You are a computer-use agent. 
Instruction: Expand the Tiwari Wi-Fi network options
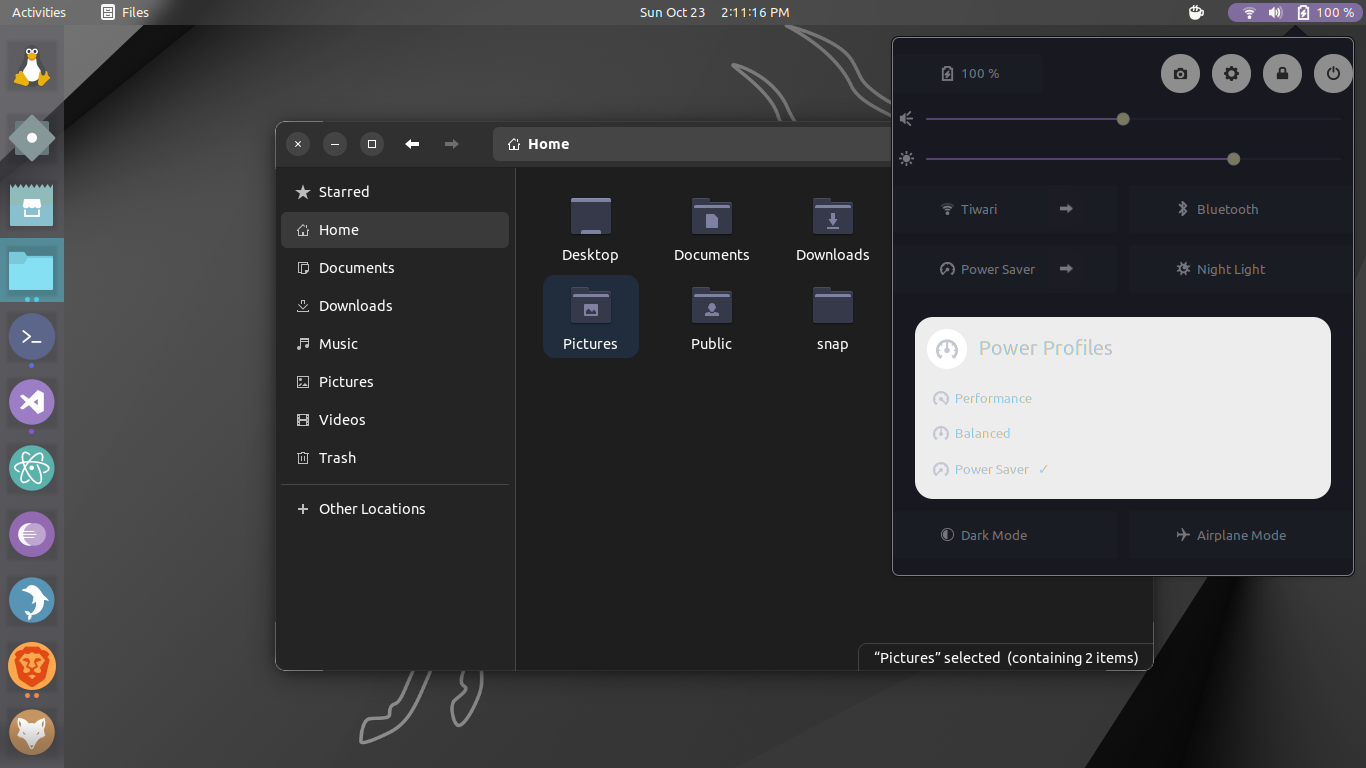(x=1065, y=209)
